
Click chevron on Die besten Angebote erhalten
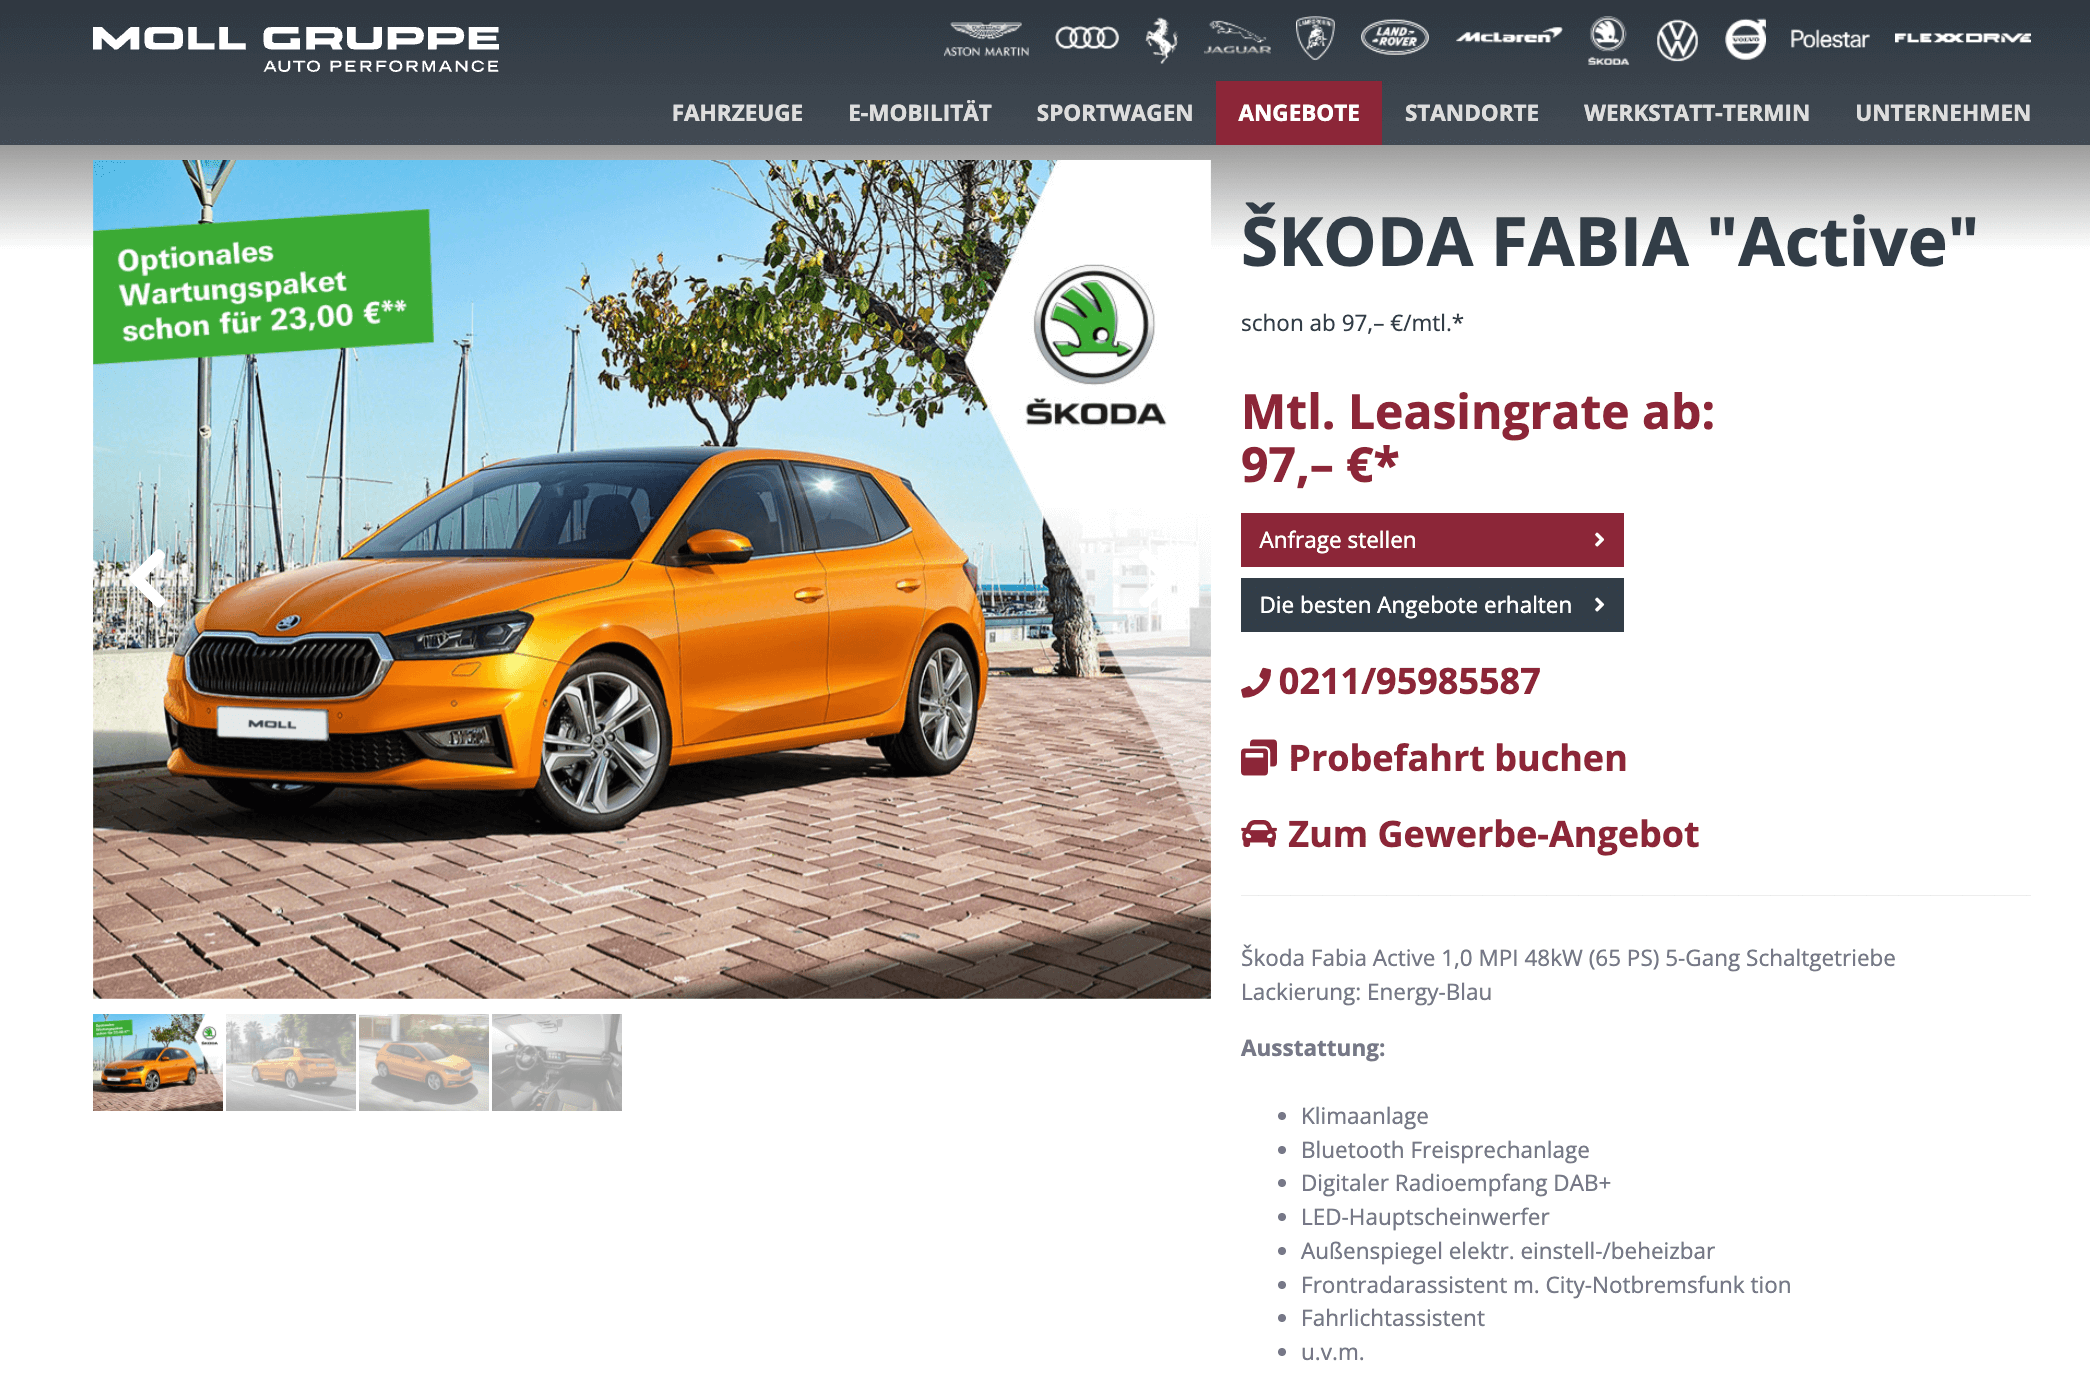tap(1599, 605)
